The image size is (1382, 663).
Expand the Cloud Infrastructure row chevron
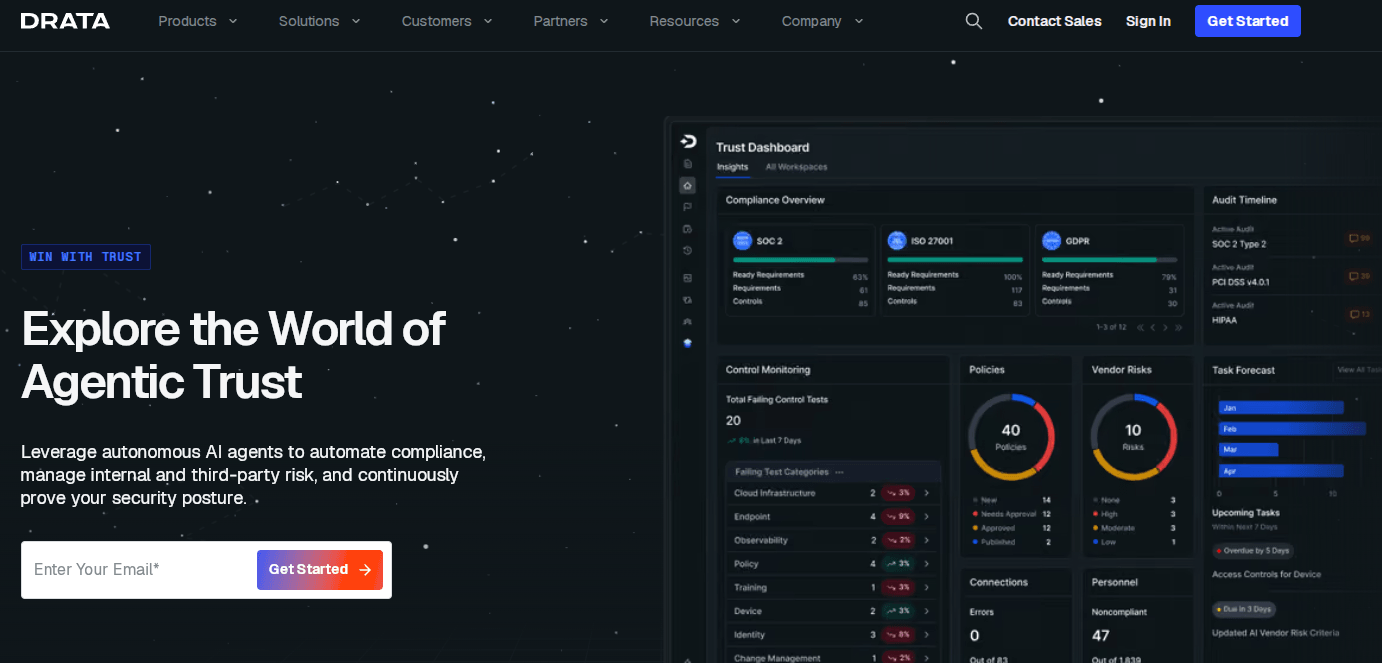coord(927,493)
